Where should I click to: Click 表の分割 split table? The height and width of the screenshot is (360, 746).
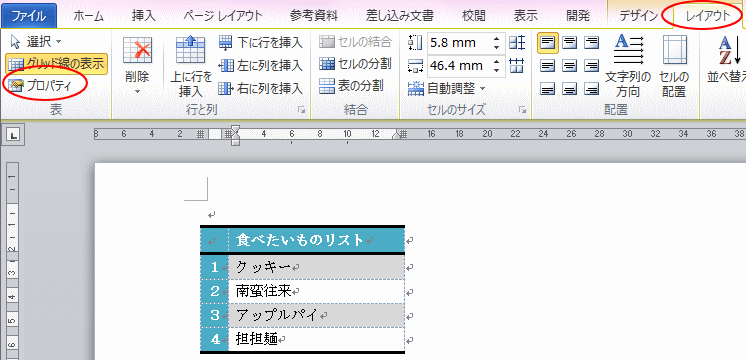(x=351, y=86)
